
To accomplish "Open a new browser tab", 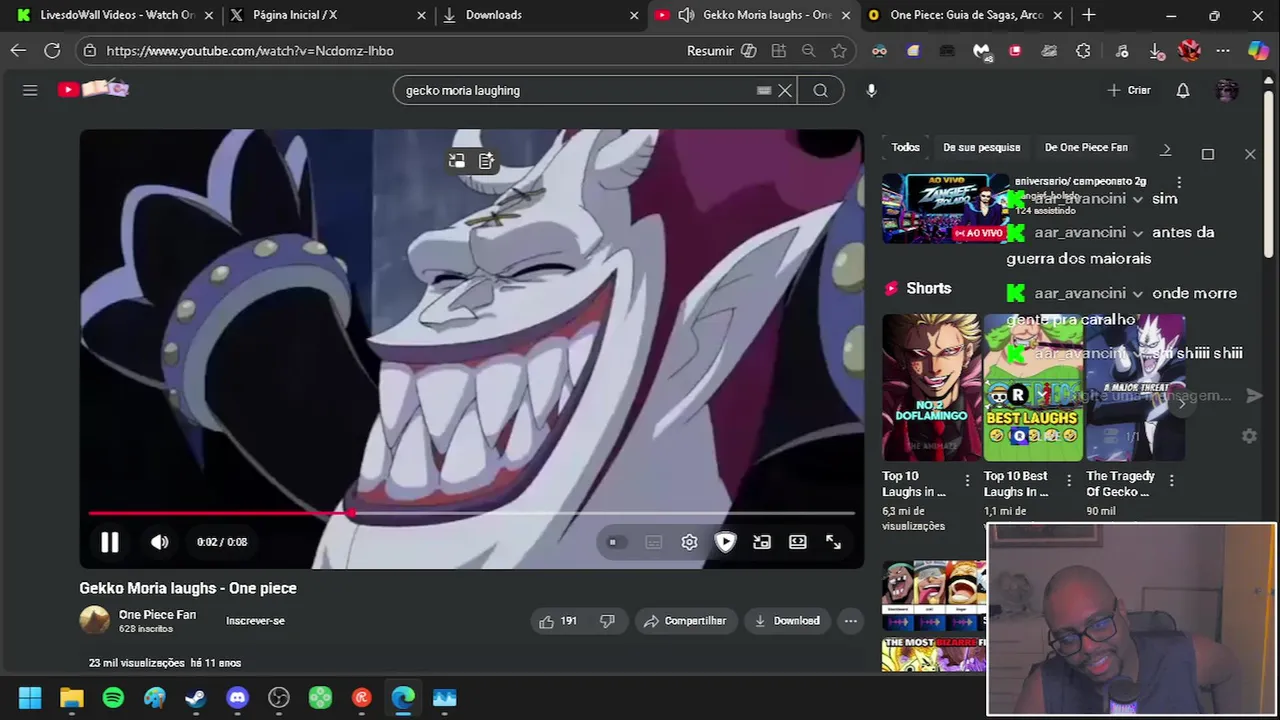I will (1089, 15).
